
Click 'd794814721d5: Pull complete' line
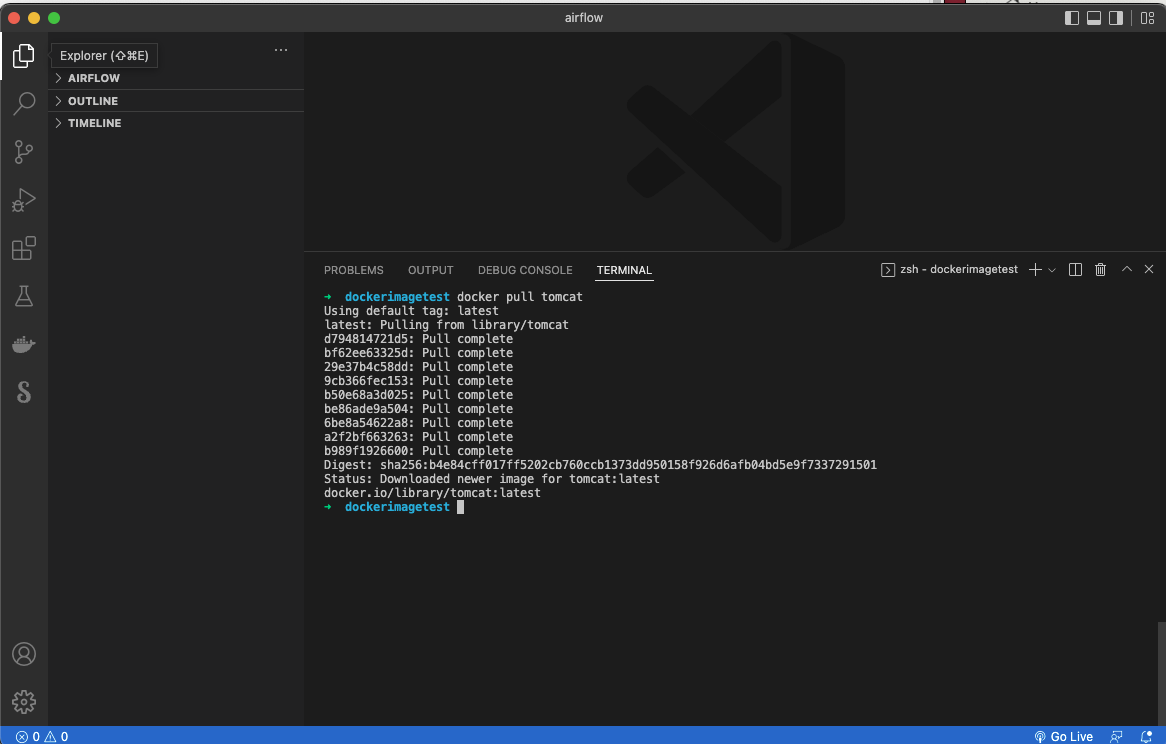[x=418, y=339]
